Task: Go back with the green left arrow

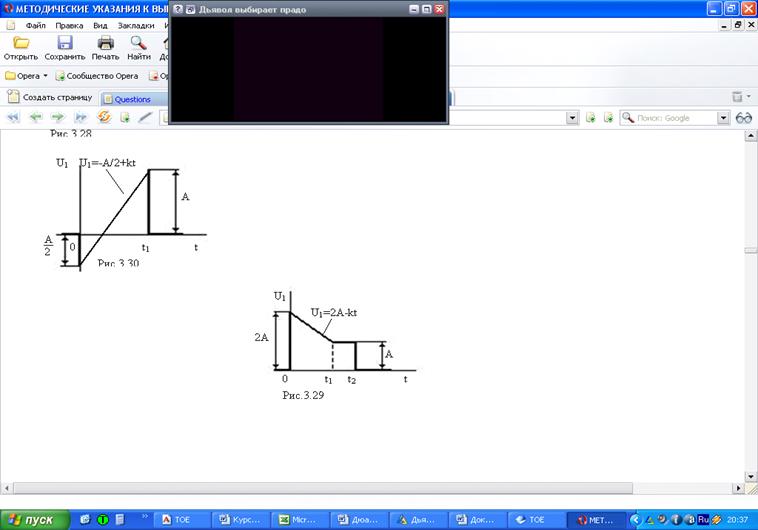Action: coord(36,117)
